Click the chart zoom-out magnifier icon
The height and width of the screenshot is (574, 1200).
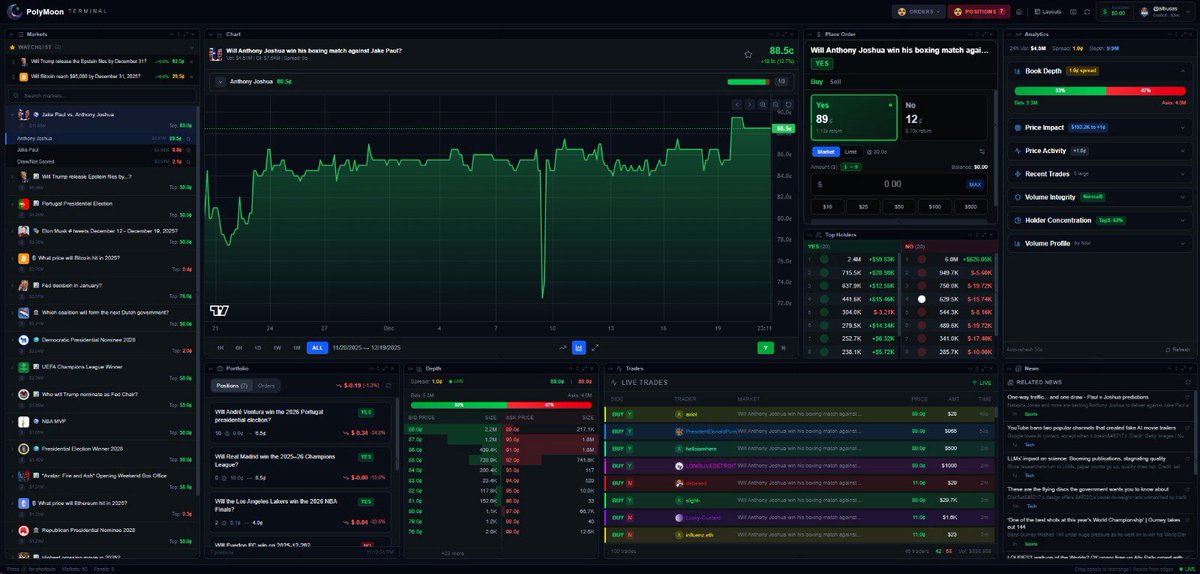[x=776, y=105]
